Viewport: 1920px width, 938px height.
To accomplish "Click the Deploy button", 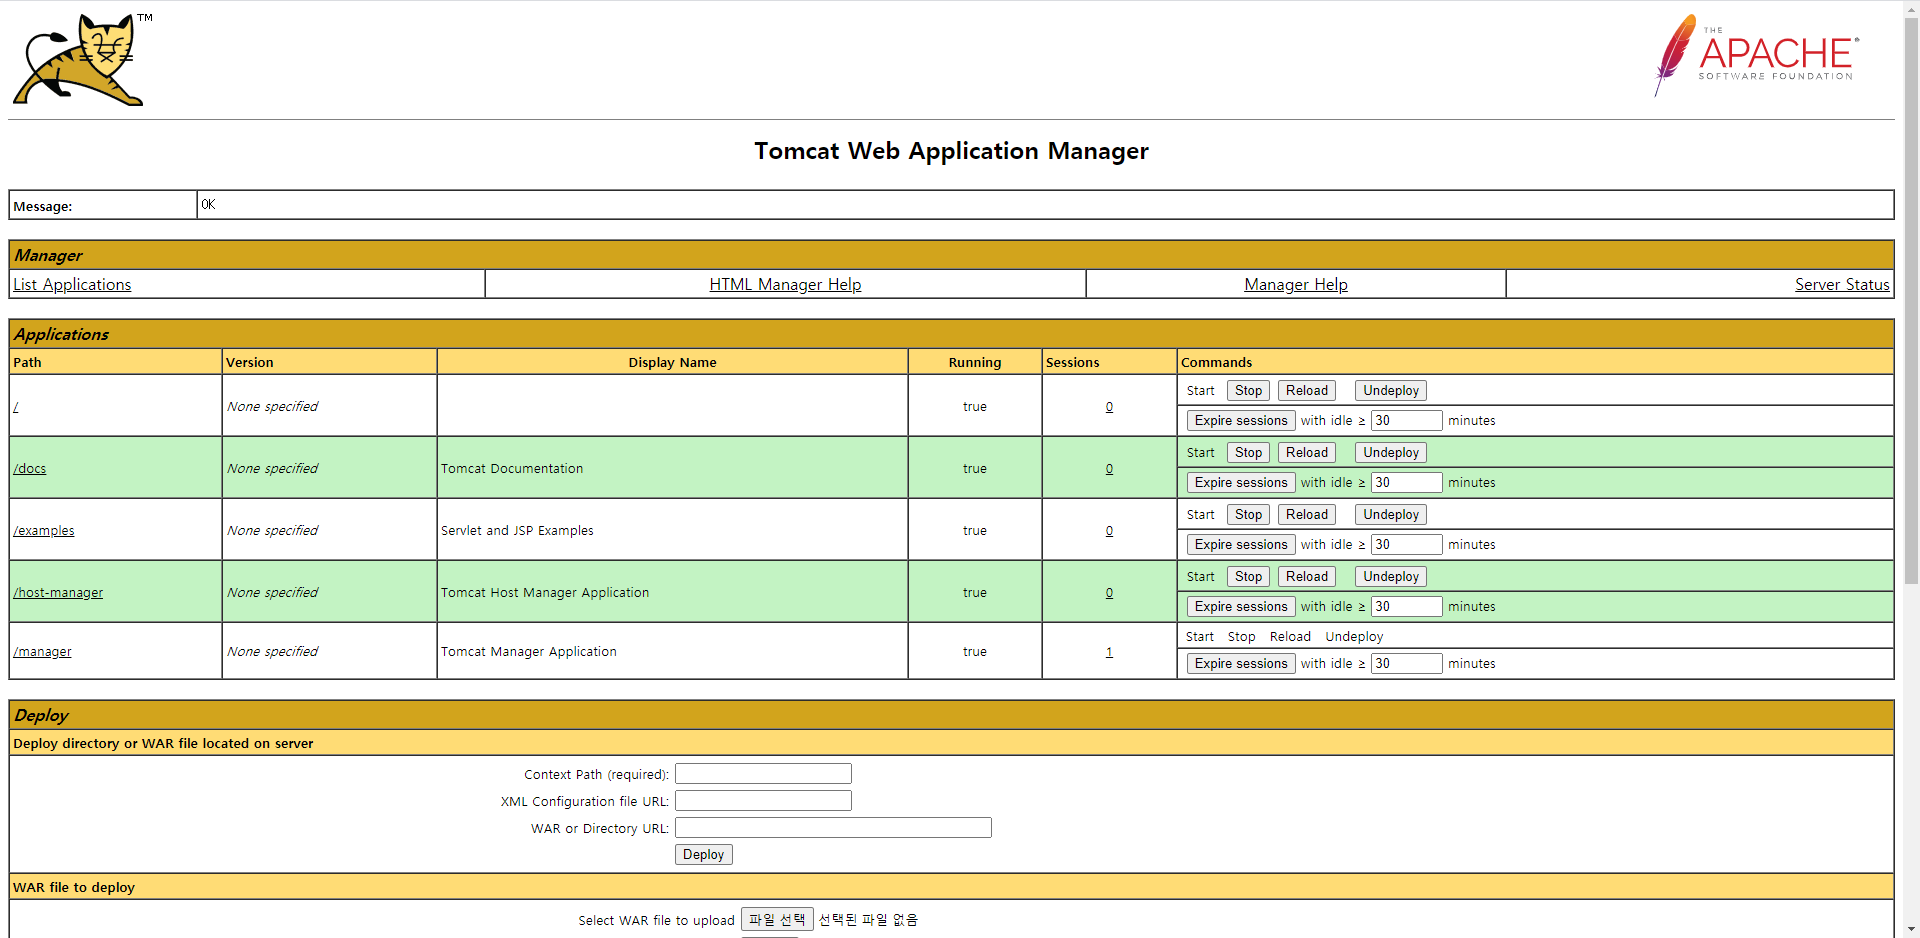I will click(704, 855).
